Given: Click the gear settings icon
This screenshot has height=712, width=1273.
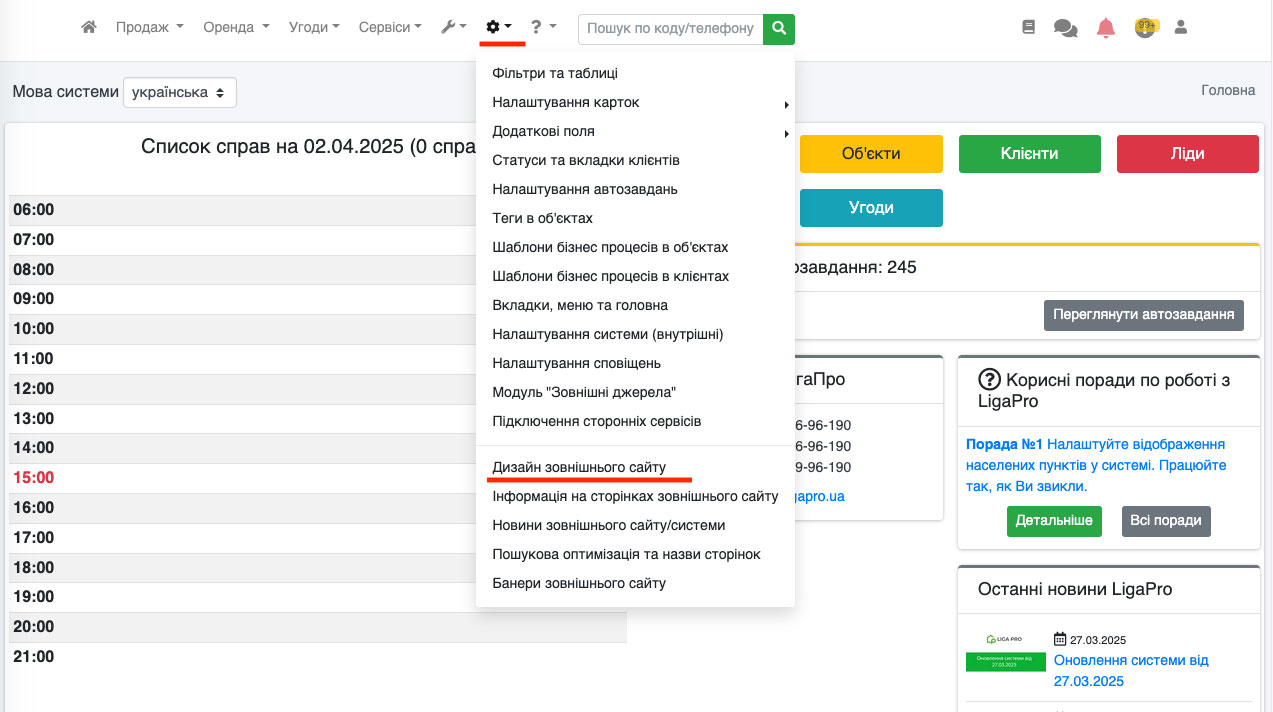Looking at the screenshot, I should coord(499,28).
